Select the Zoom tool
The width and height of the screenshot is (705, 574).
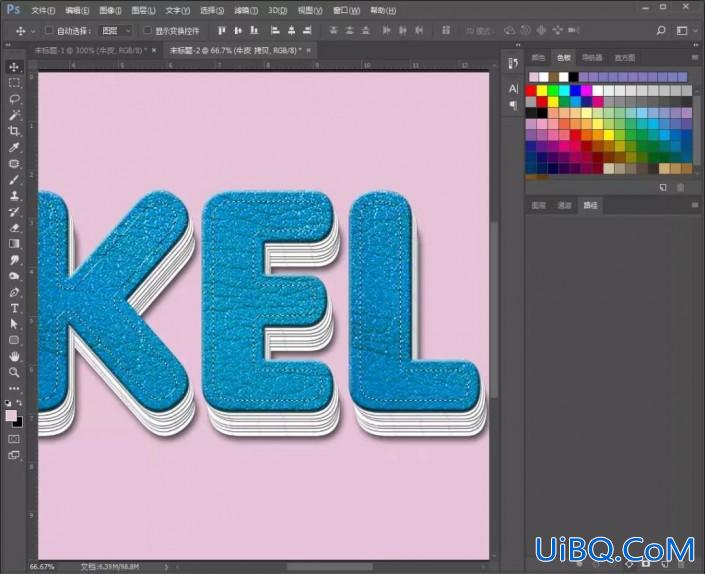pos(14,372)
